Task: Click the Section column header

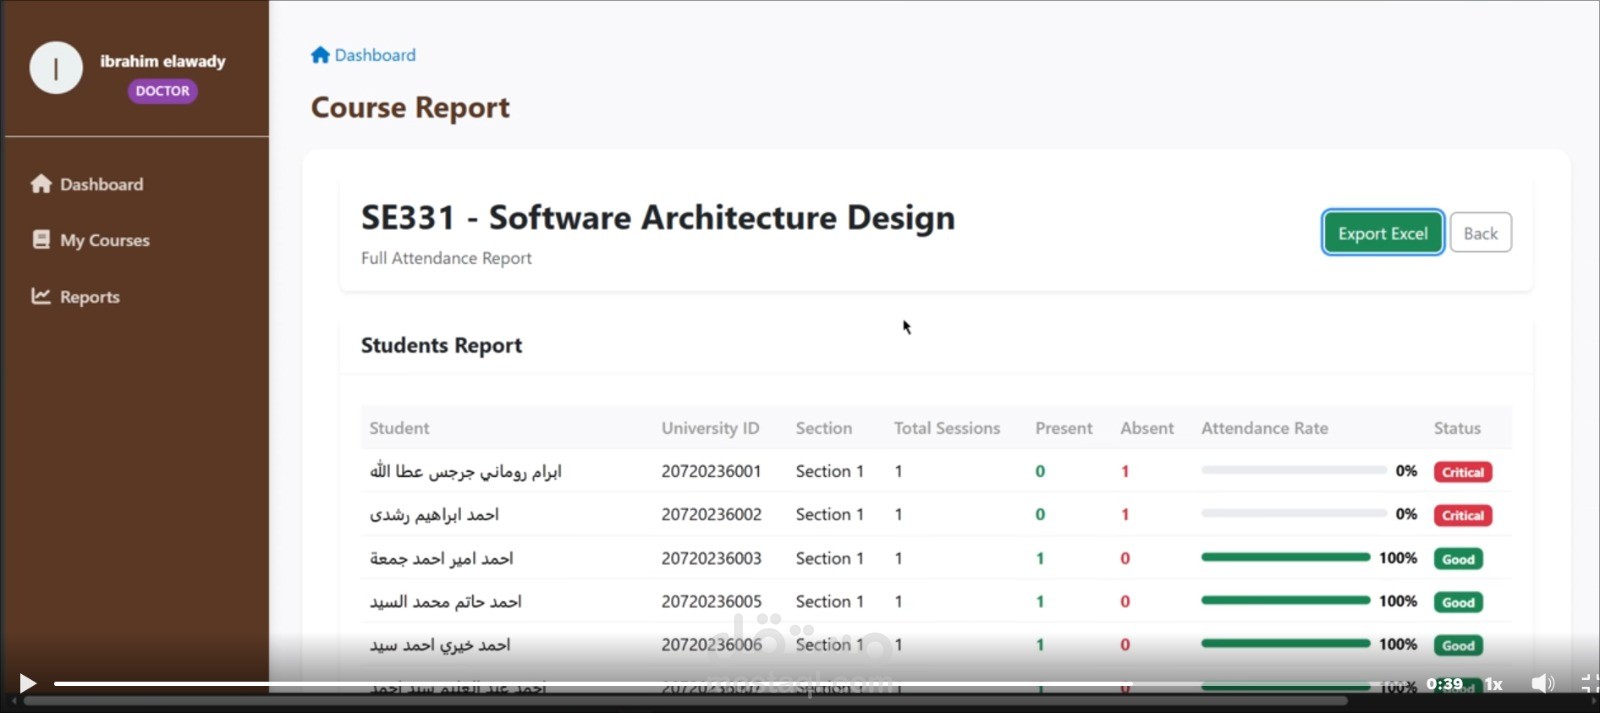Action: pos(824,428)
